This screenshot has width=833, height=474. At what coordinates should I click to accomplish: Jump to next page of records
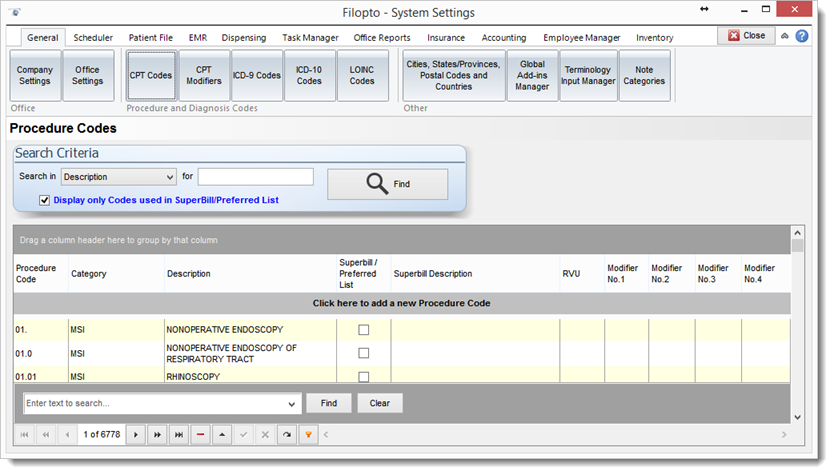tap(157, 435)
